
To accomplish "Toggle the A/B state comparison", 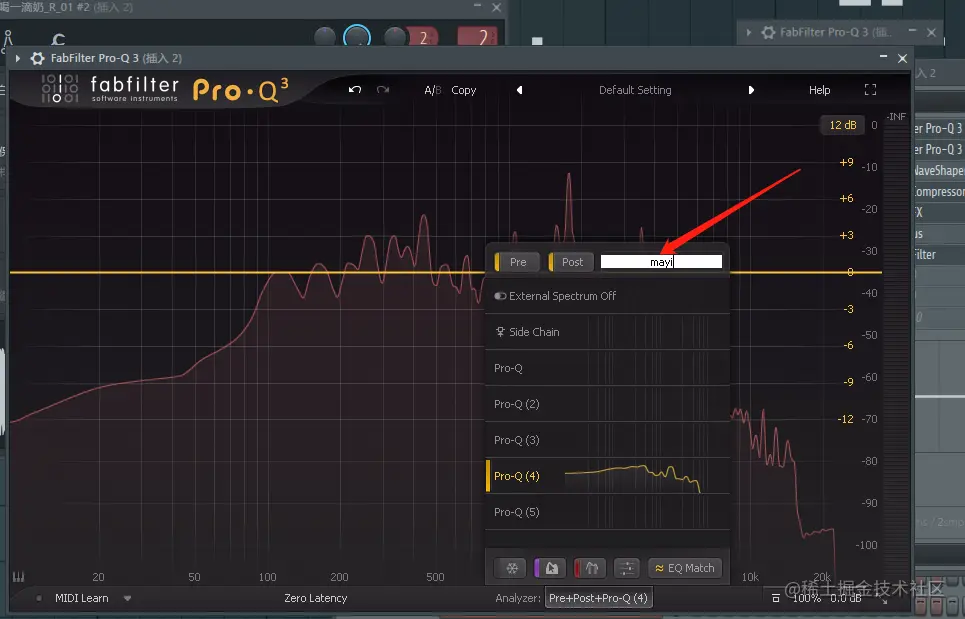I will coord(433,90).
